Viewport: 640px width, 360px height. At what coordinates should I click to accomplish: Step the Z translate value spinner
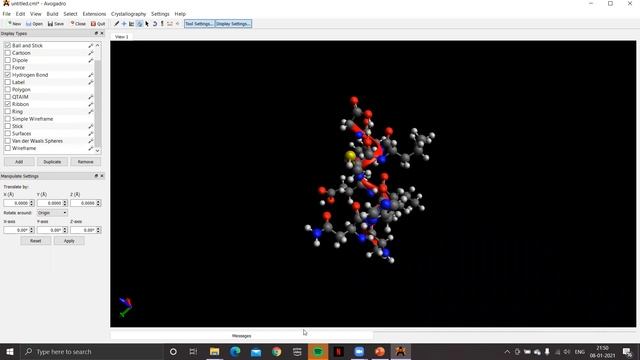pyautogui.click(x=98, y=203)
